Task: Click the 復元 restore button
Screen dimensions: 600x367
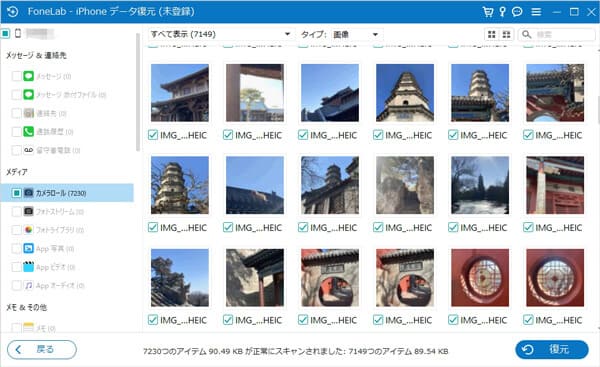Action: pos(551,349)
